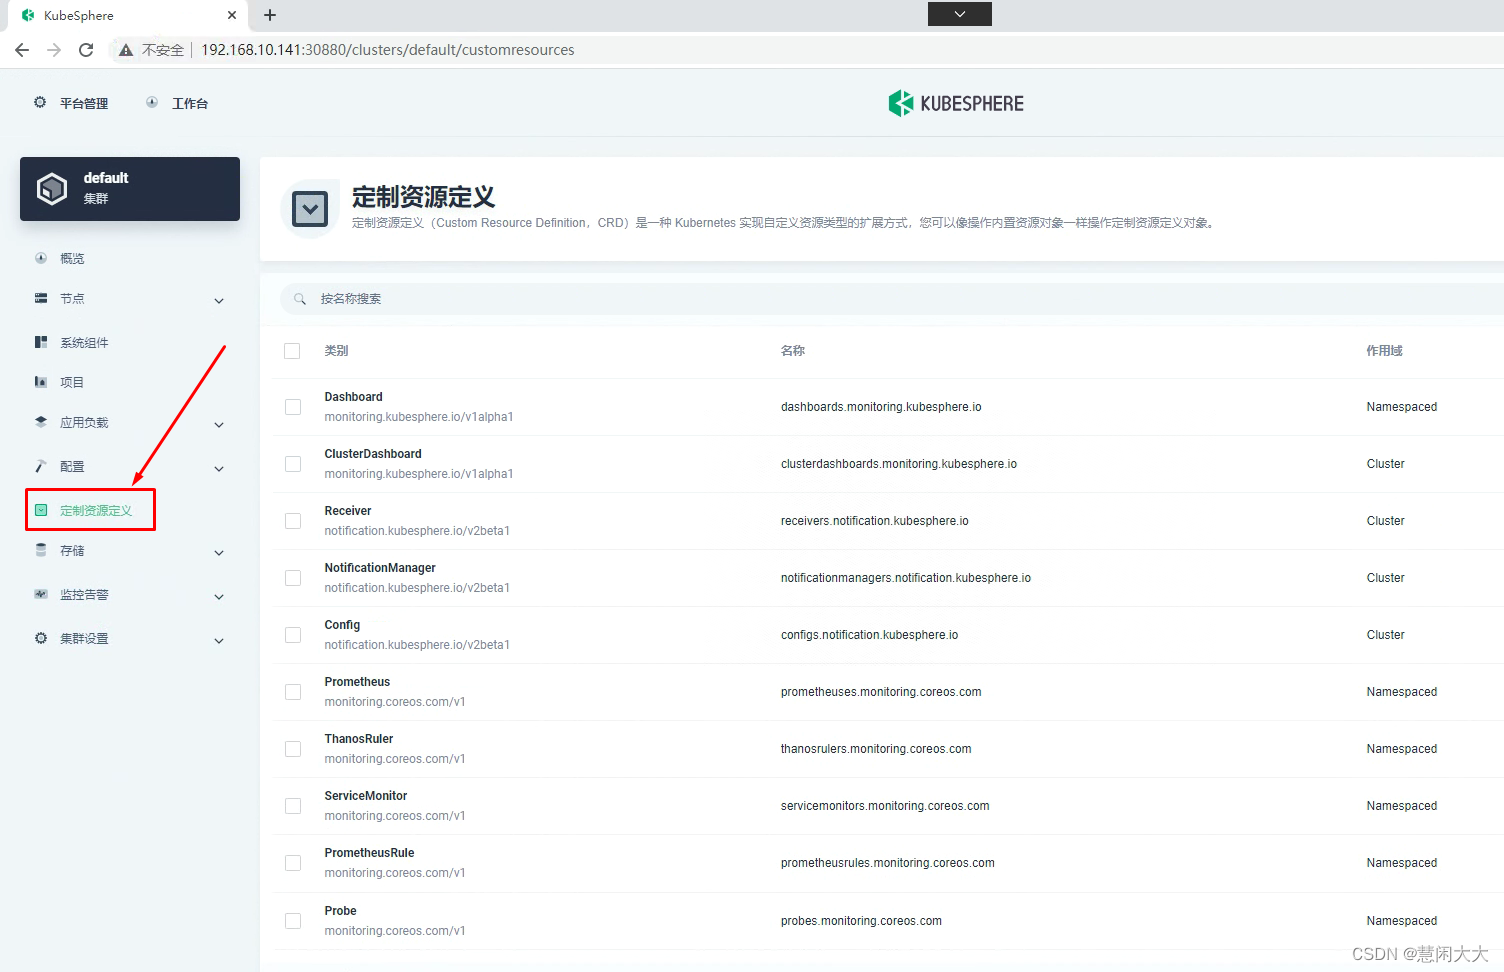The image size is (1504, 972).
Task: Click the browser back arrow
Action: (22, 50)
